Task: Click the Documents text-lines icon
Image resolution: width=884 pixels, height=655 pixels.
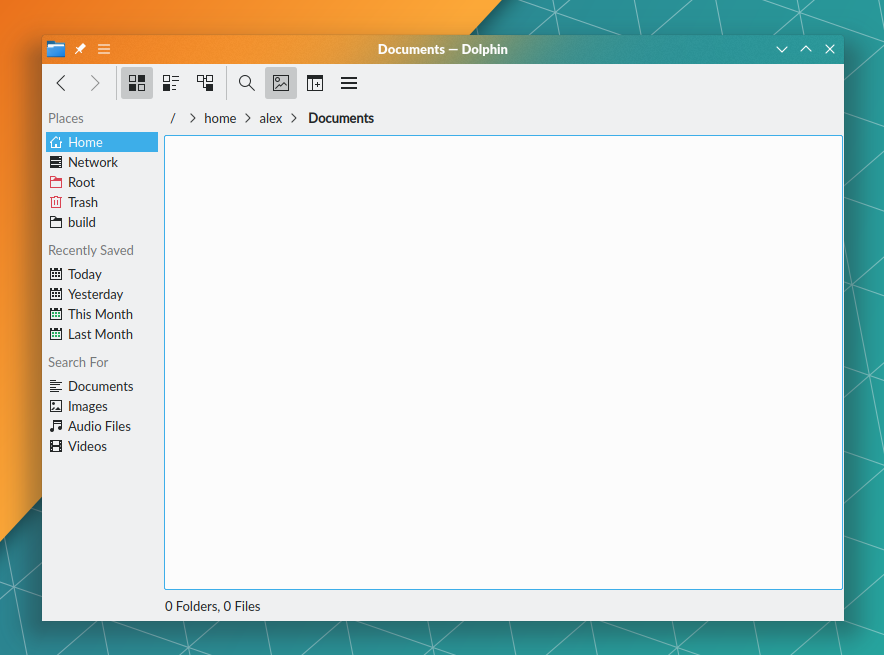Action: coord(56,386)
